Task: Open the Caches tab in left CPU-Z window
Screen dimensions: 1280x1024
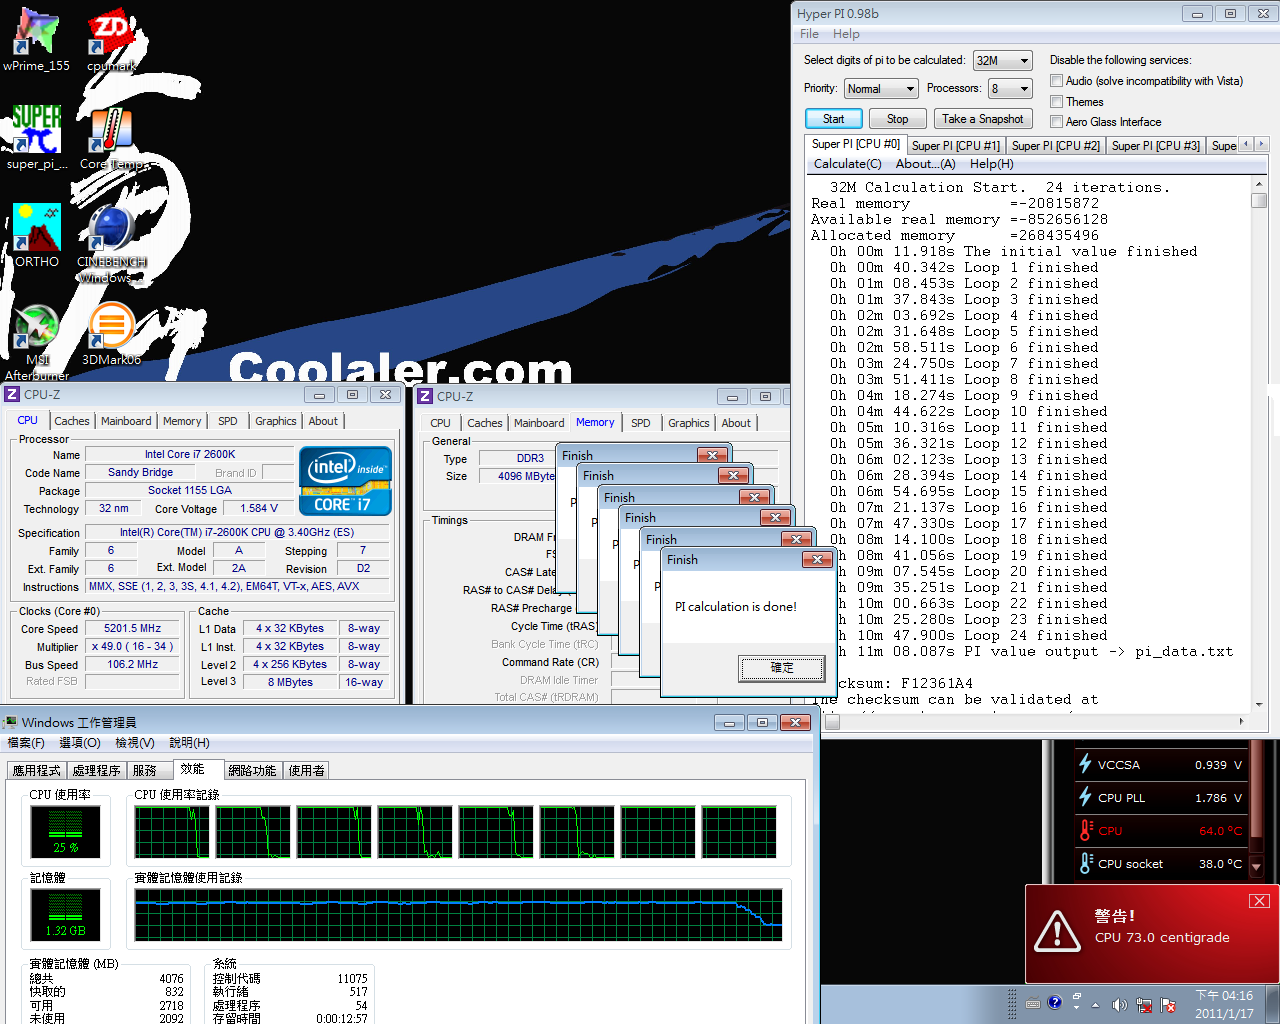Action: [72, 421]
